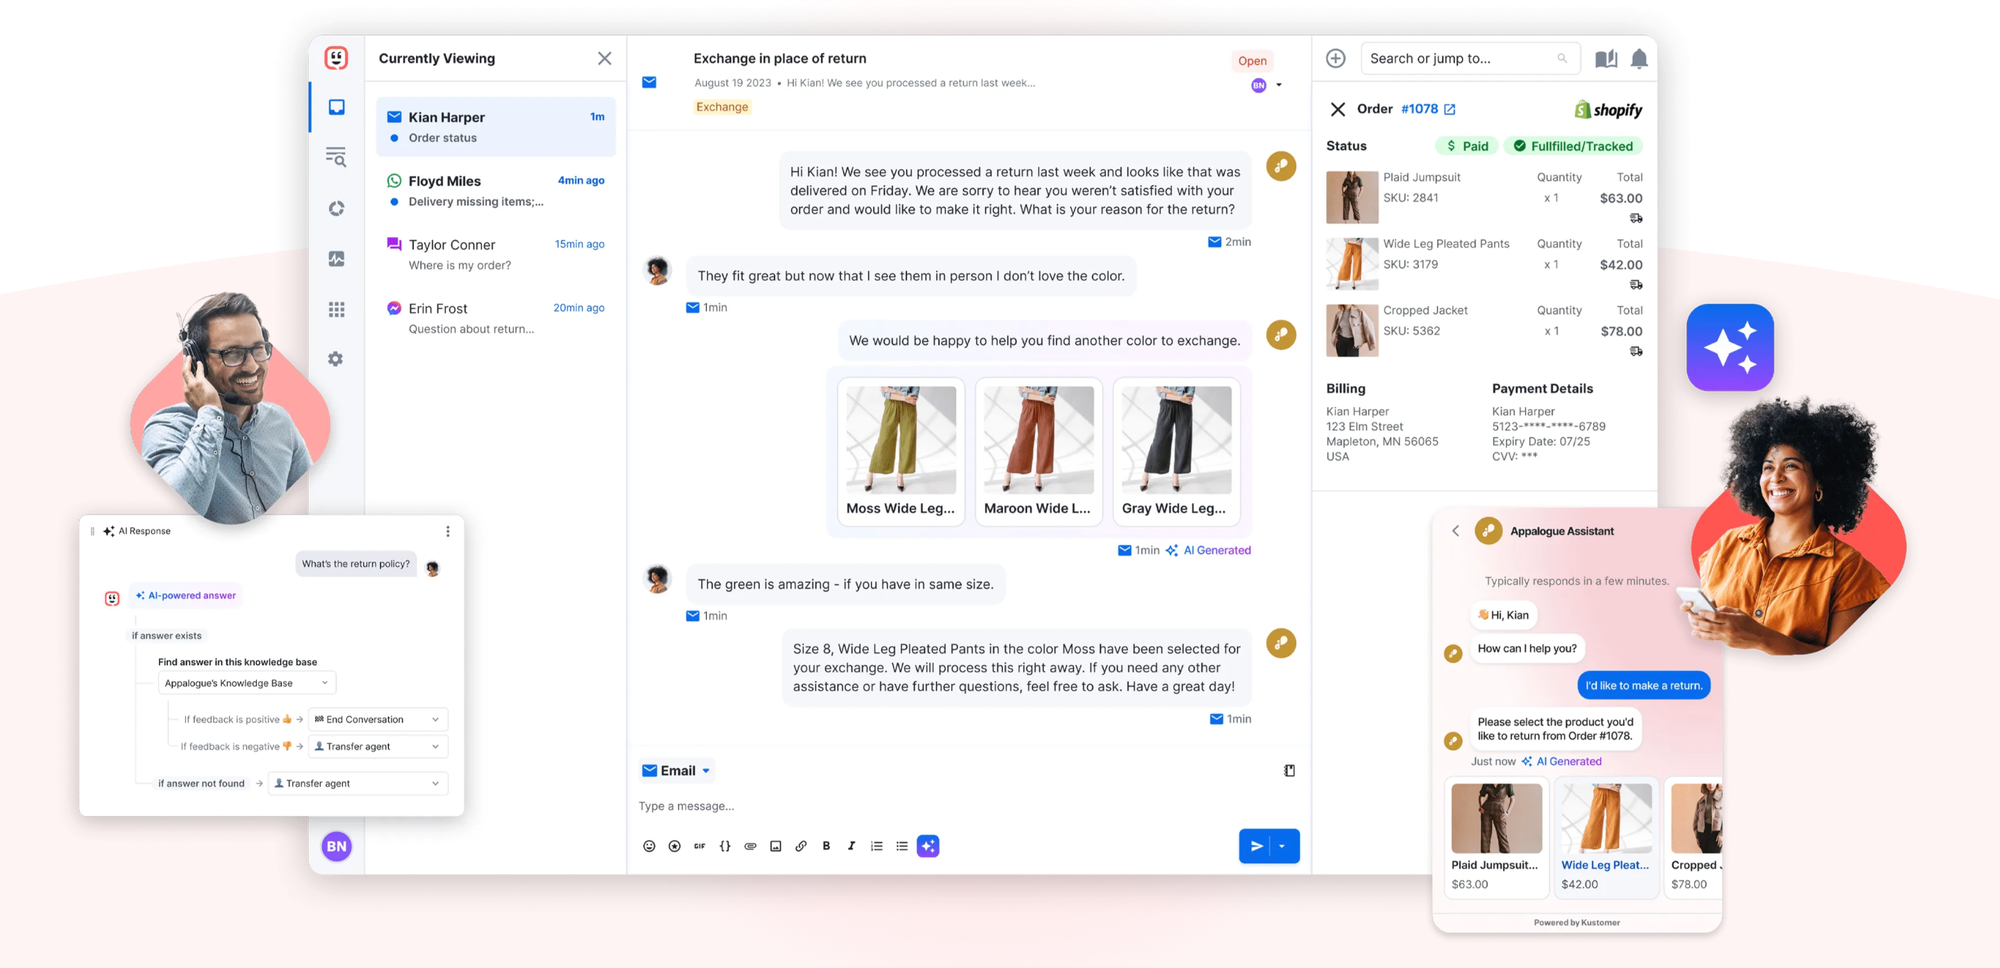This screenshot has width=2000, height=968.
Task: Open the notifications bell icon
Action: click(1639, 59)
